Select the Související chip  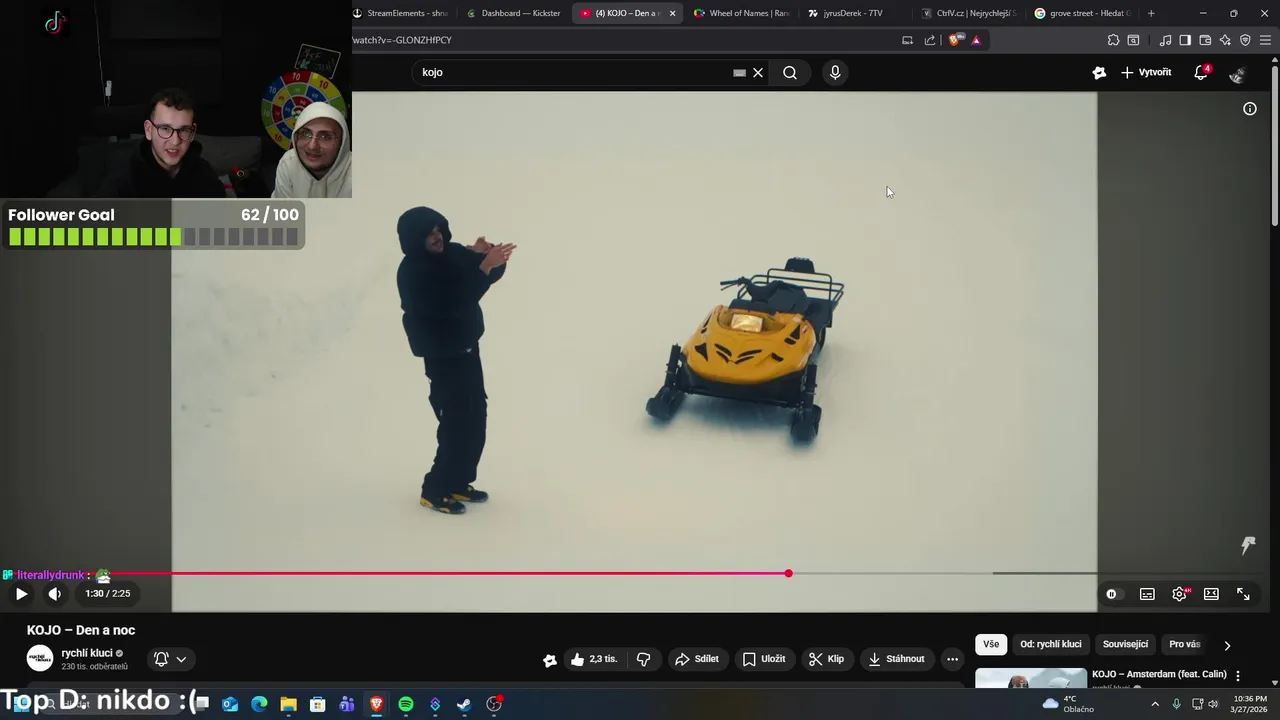point(1126,644)
